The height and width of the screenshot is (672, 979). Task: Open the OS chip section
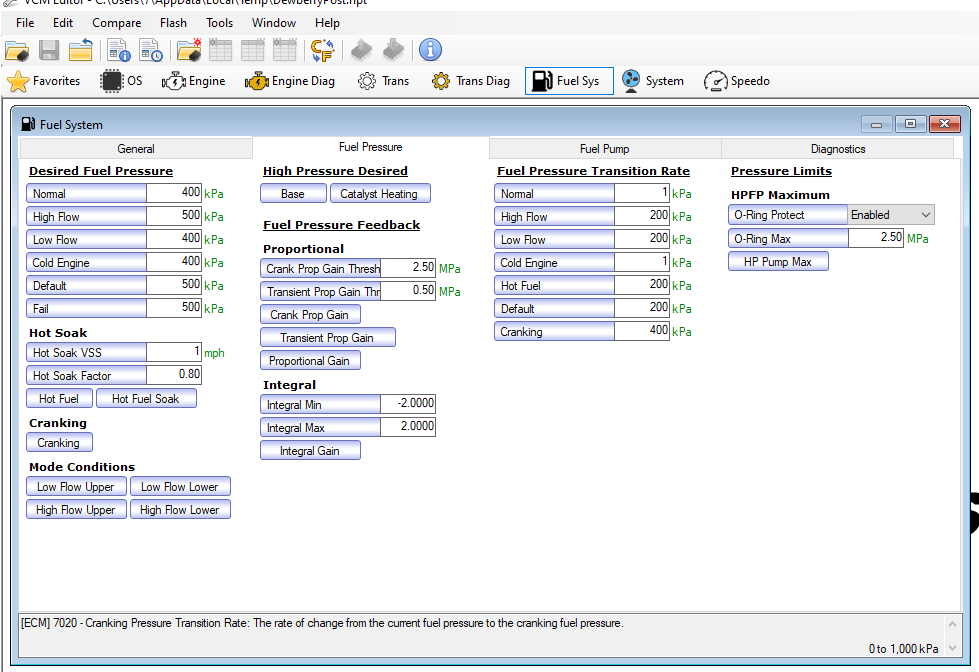[x=121, y=81]
